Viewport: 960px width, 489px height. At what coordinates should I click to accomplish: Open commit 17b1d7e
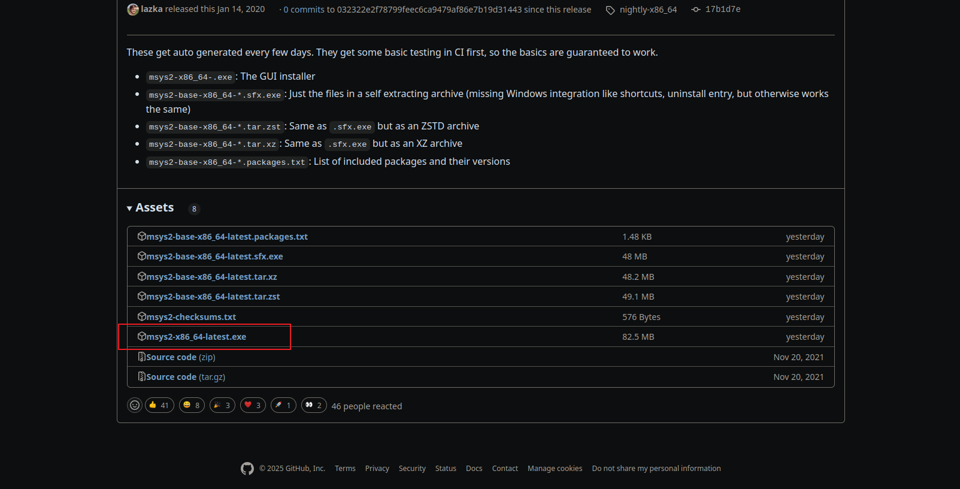[722, 10]
